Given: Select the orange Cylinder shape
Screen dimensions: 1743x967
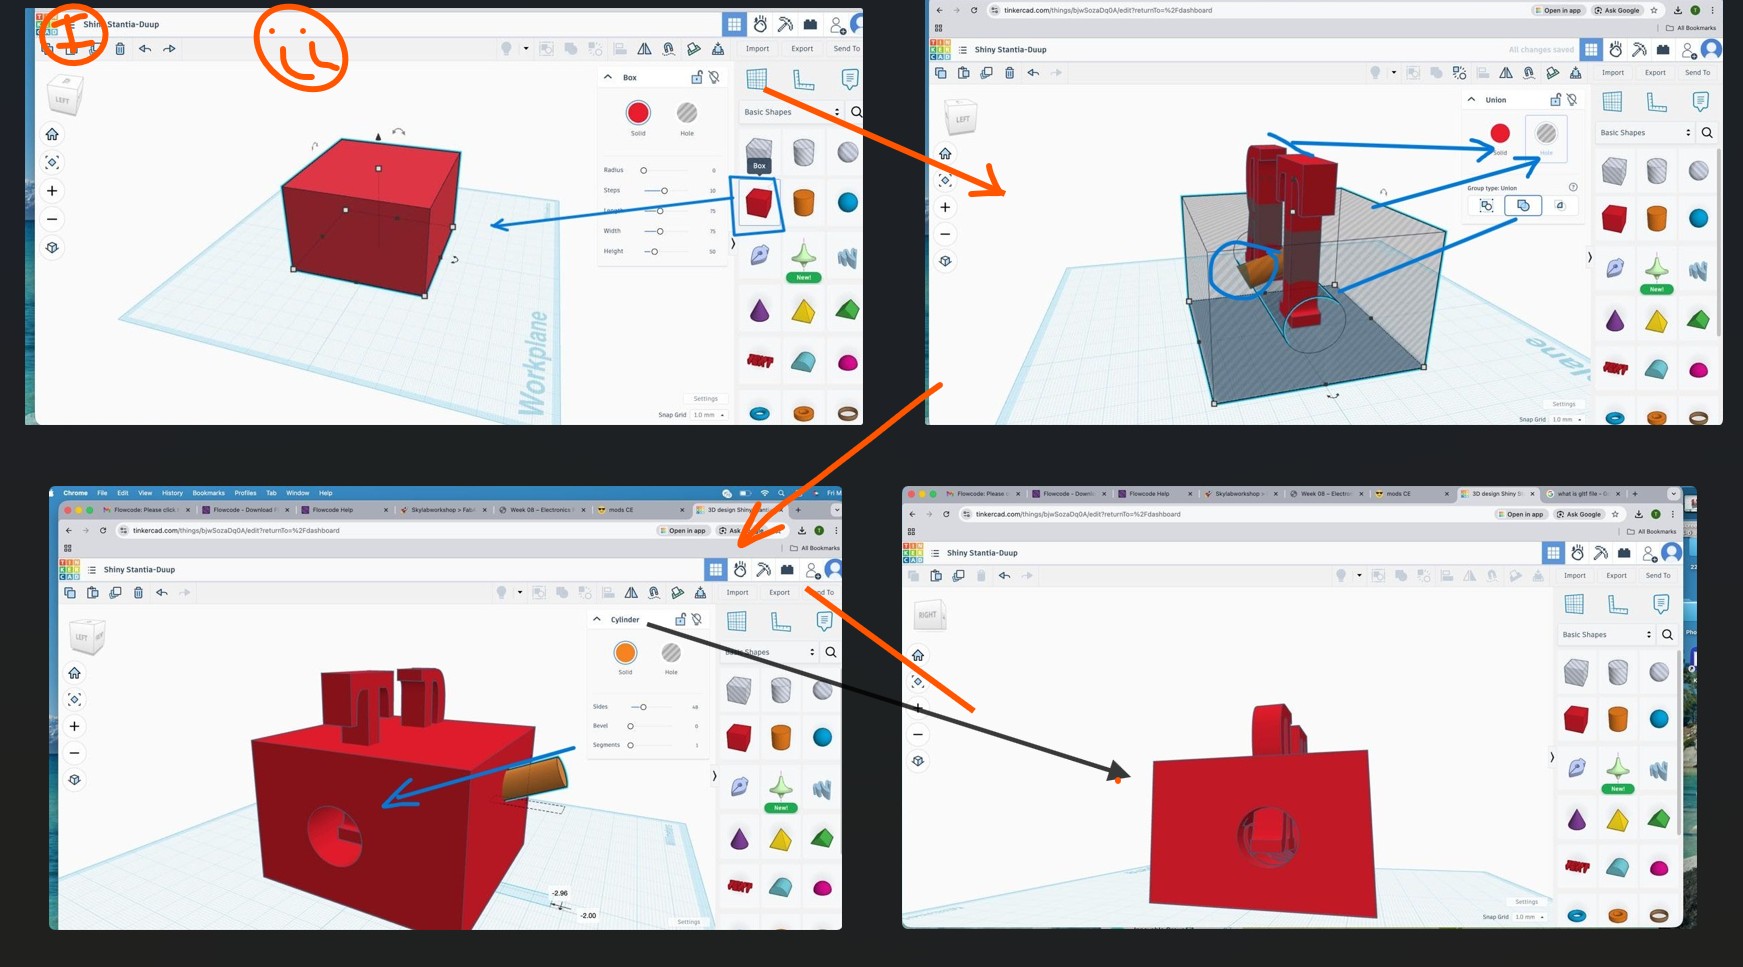Looking at the screenshot, I should [x=805, y=203].
